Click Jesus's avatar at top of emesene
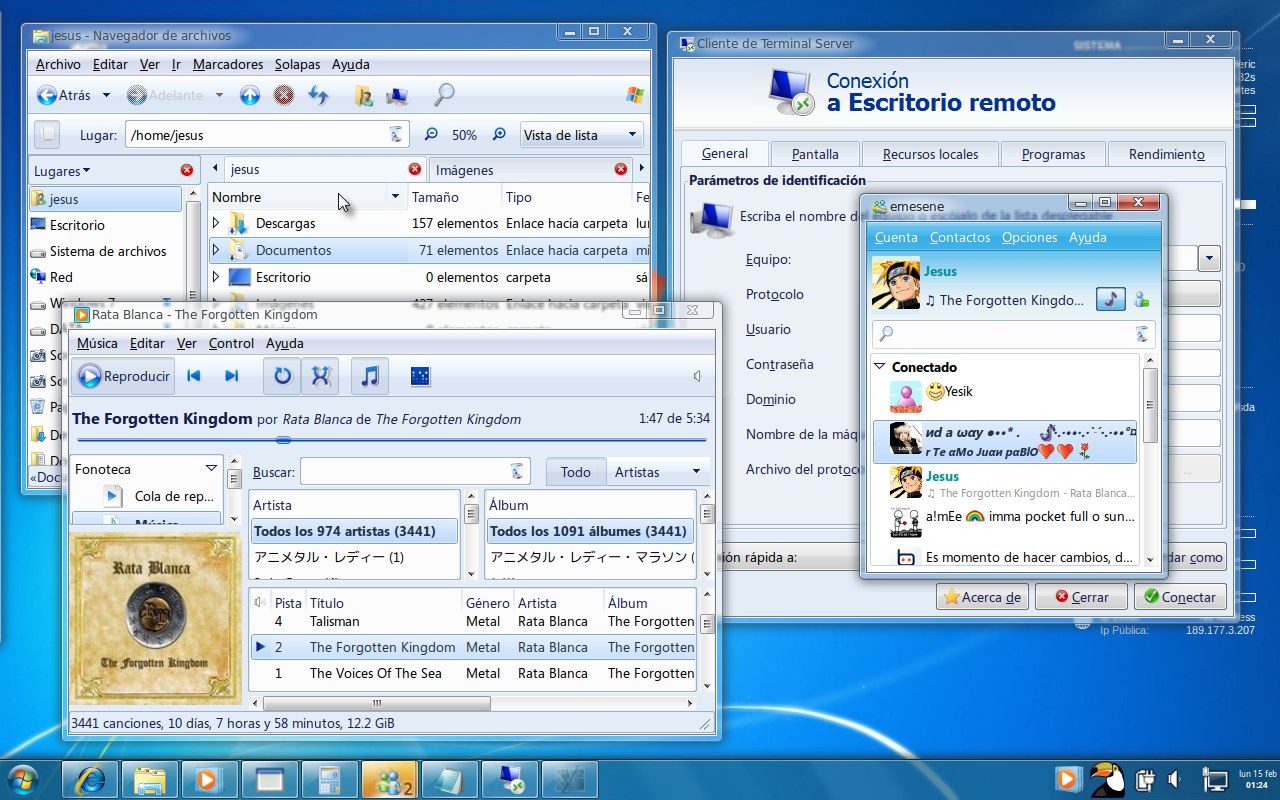Image resolution: width=1280 pixels, height=800 pixels. (x=896, y=285)
